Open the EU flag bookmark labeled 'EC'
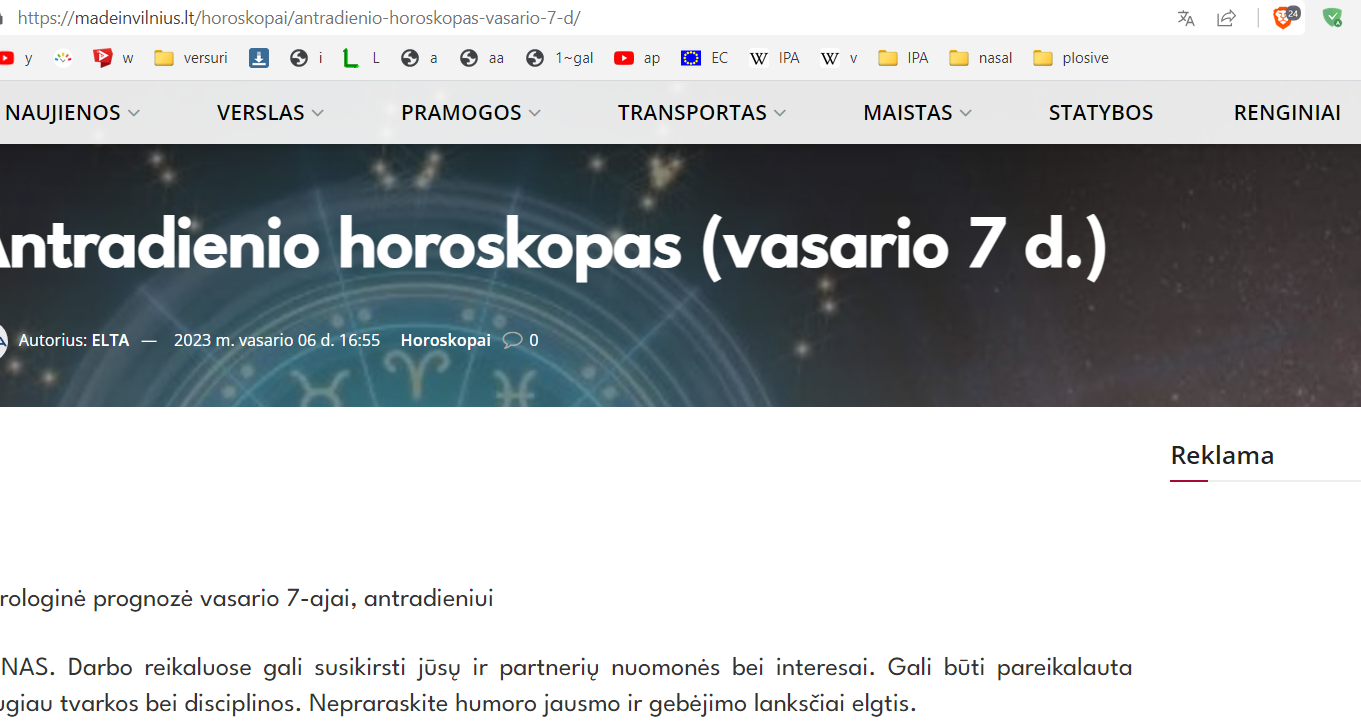Image resolution: width=1361 pixels, height=727 pixels. 703,57
